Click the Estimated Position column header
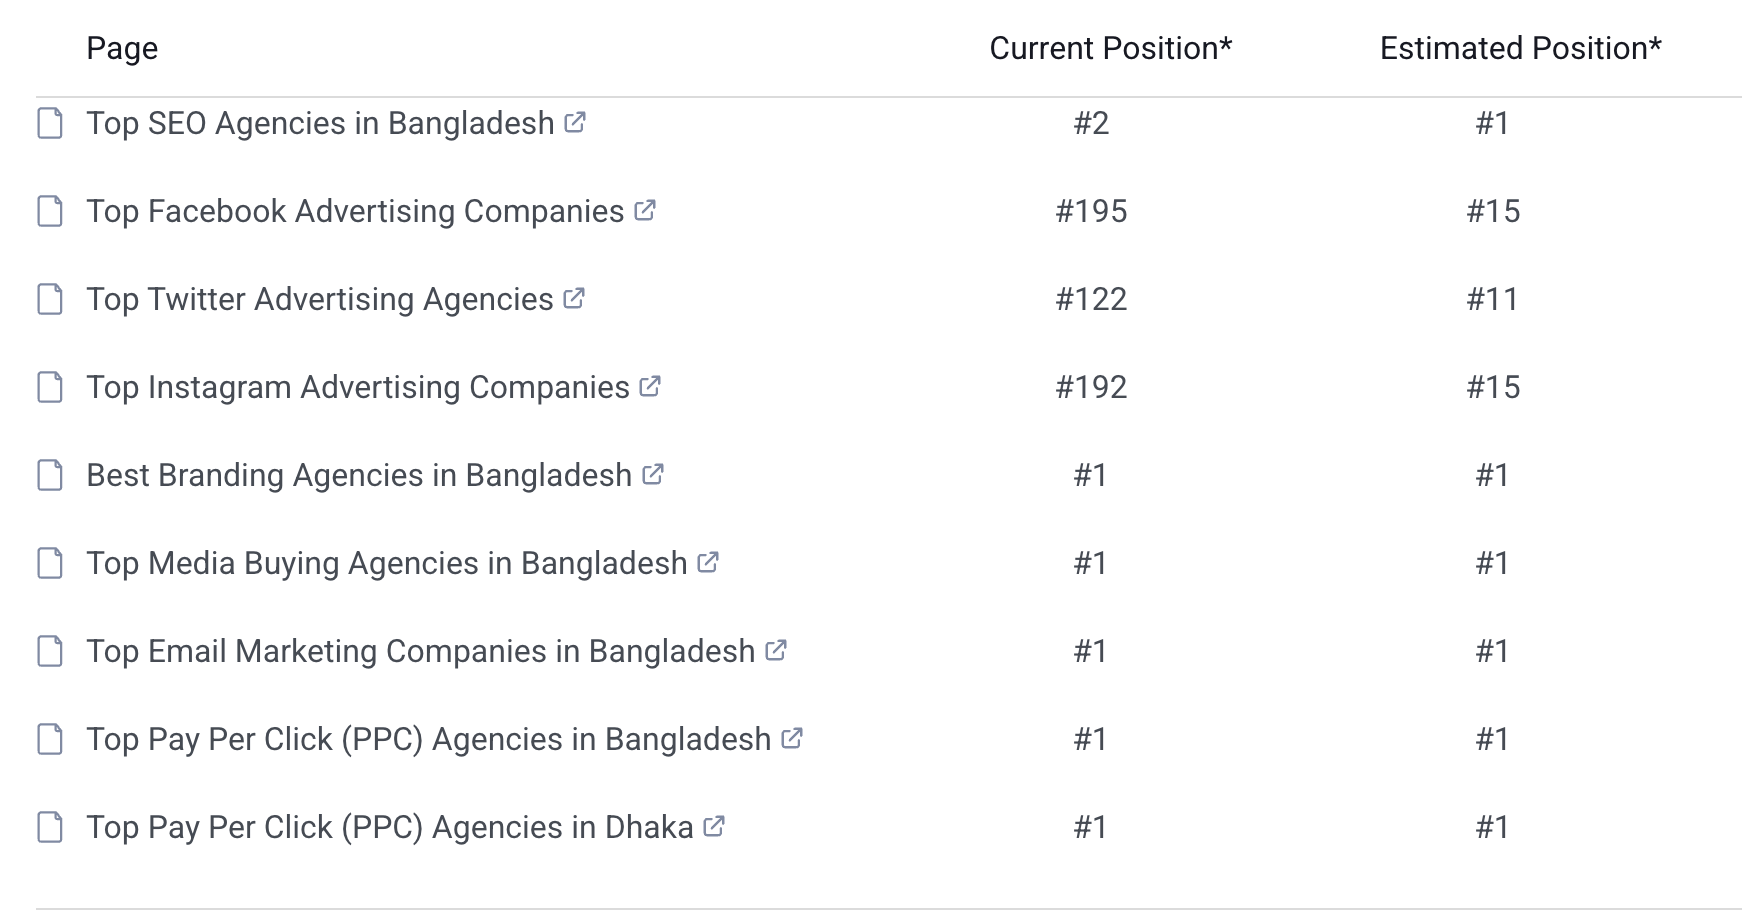 [1521, 47]
